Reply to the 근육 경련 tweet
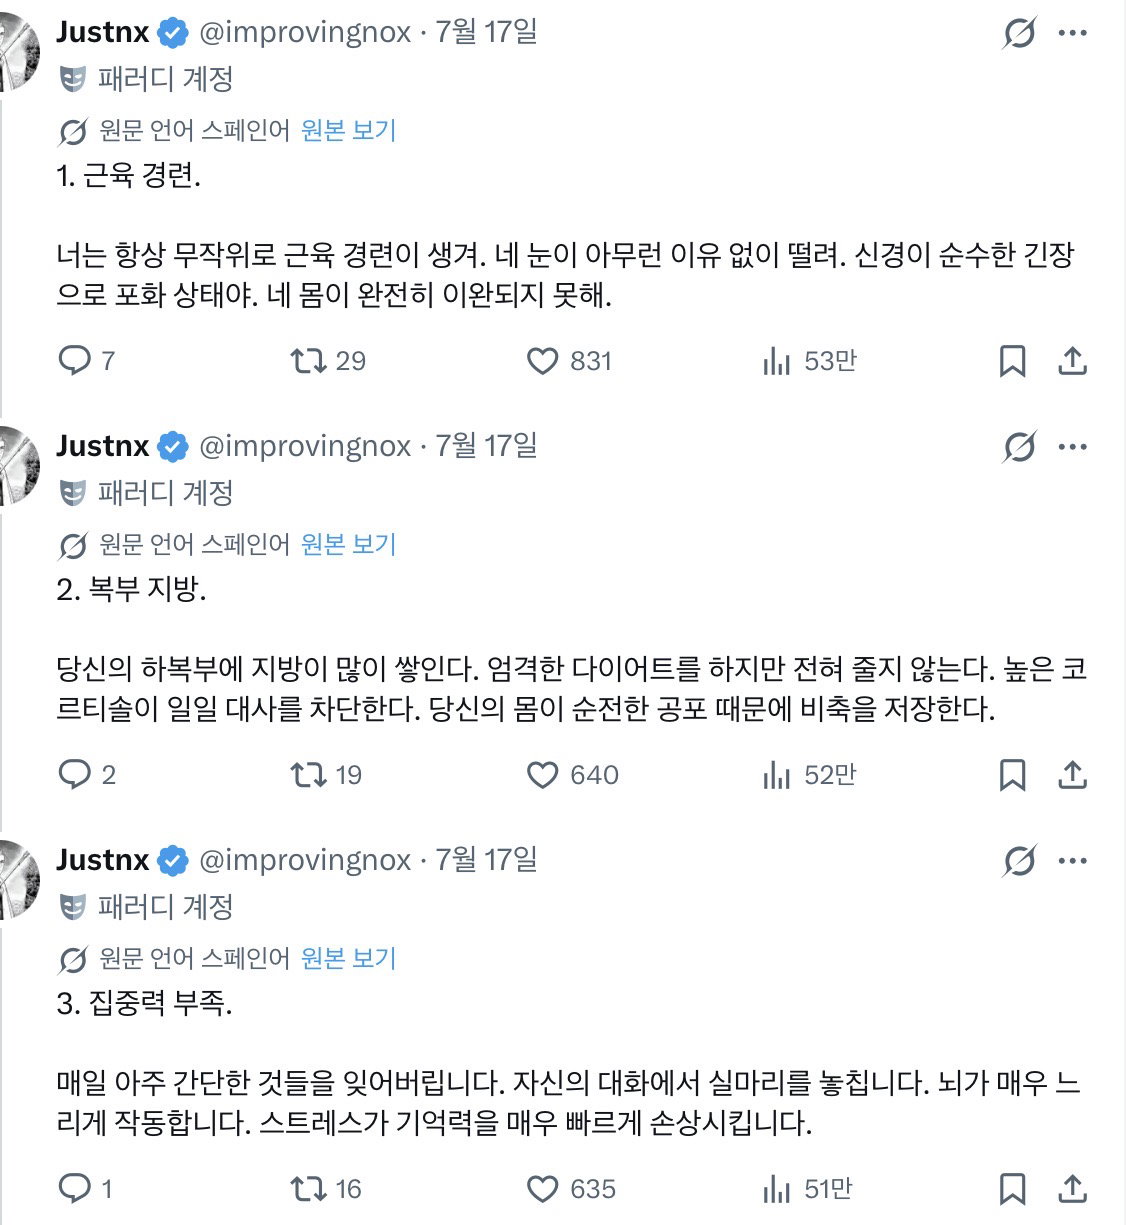This screenshot has width=1131, height=1225. click(x=75, y=360)
